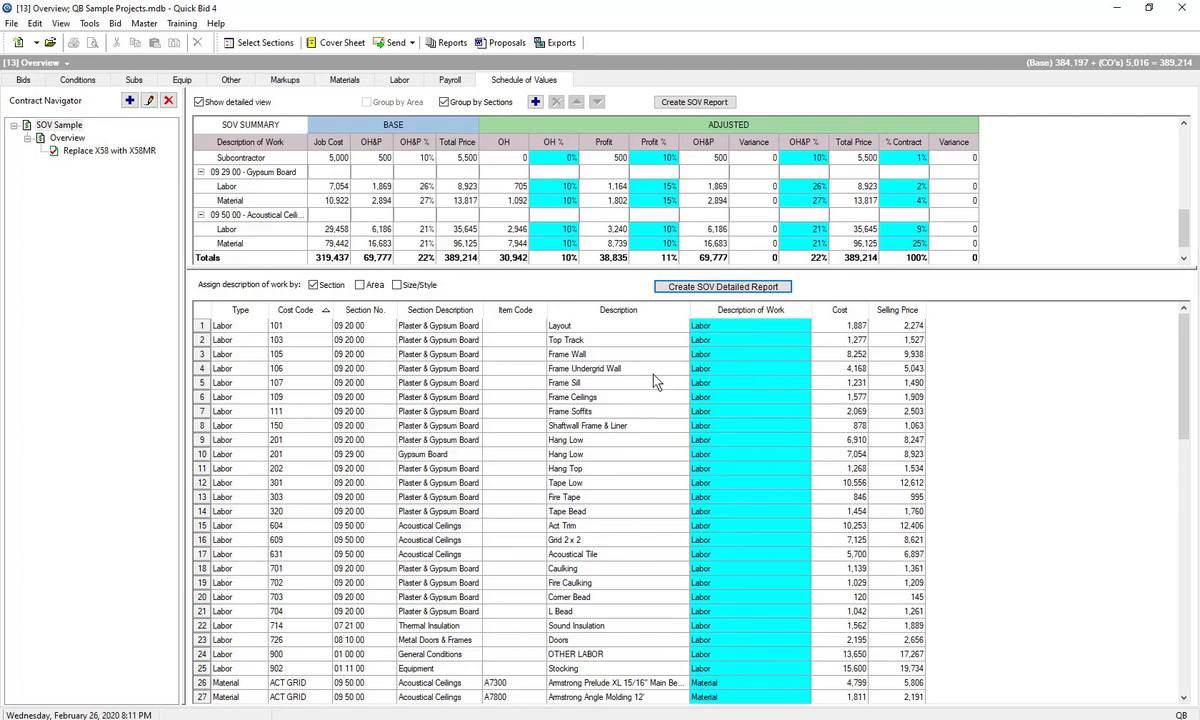Enable the Size/Style checkbox
The width and height of the screenshot is (1200, 720).
tap(397, 285)
